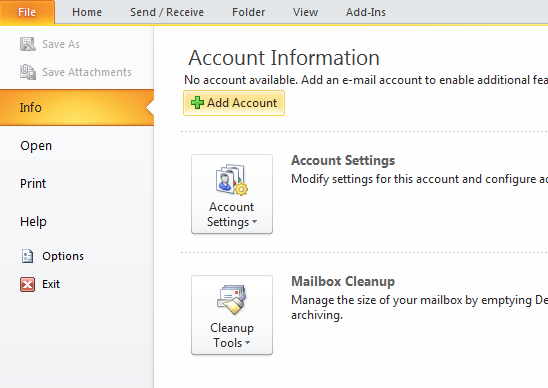Click the Save As label text

(x=61, y=44)
